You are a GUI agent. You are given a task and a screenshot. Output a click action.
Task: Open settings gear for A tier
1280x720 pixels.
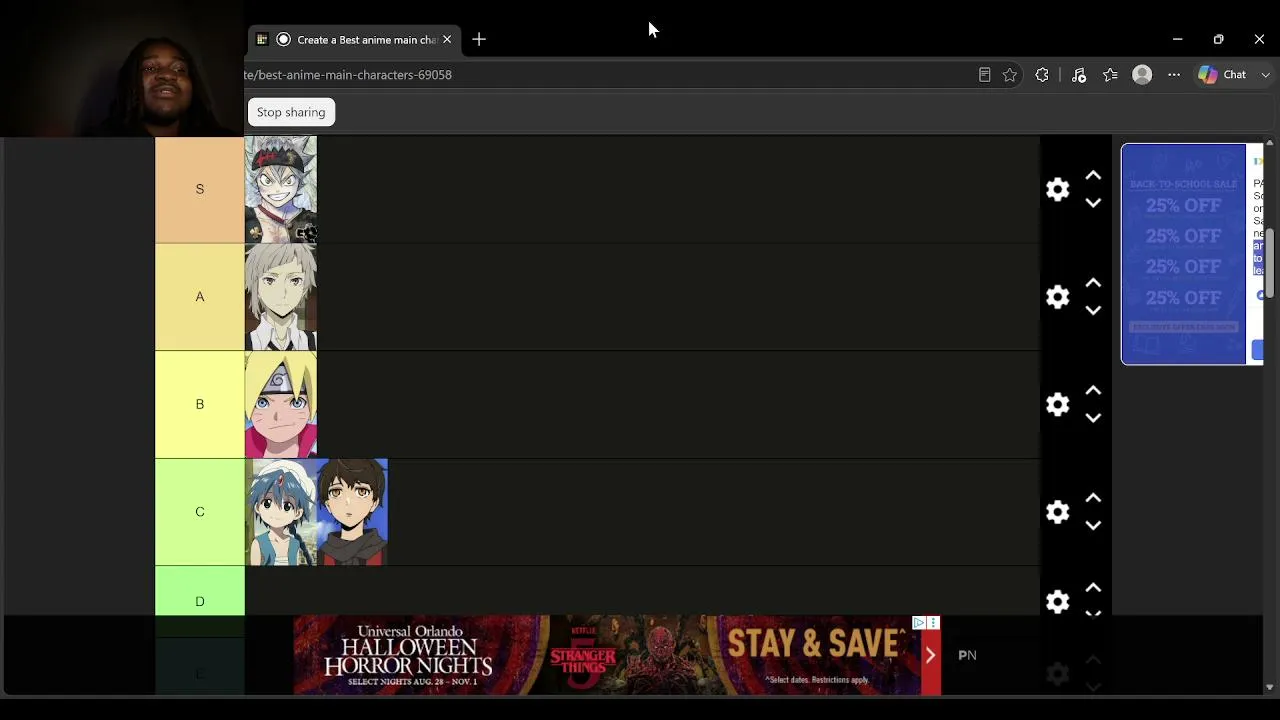(1057, 297)
